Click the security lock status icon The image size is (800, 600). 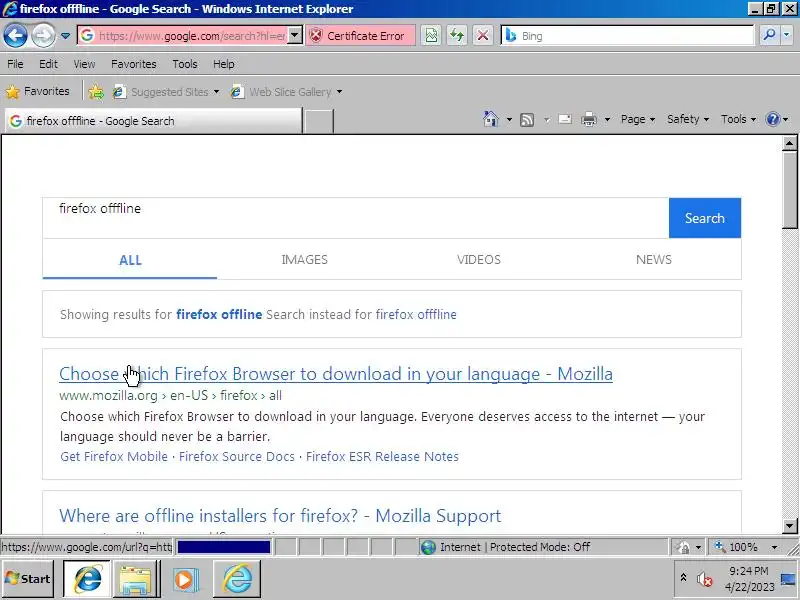[683, 547]
